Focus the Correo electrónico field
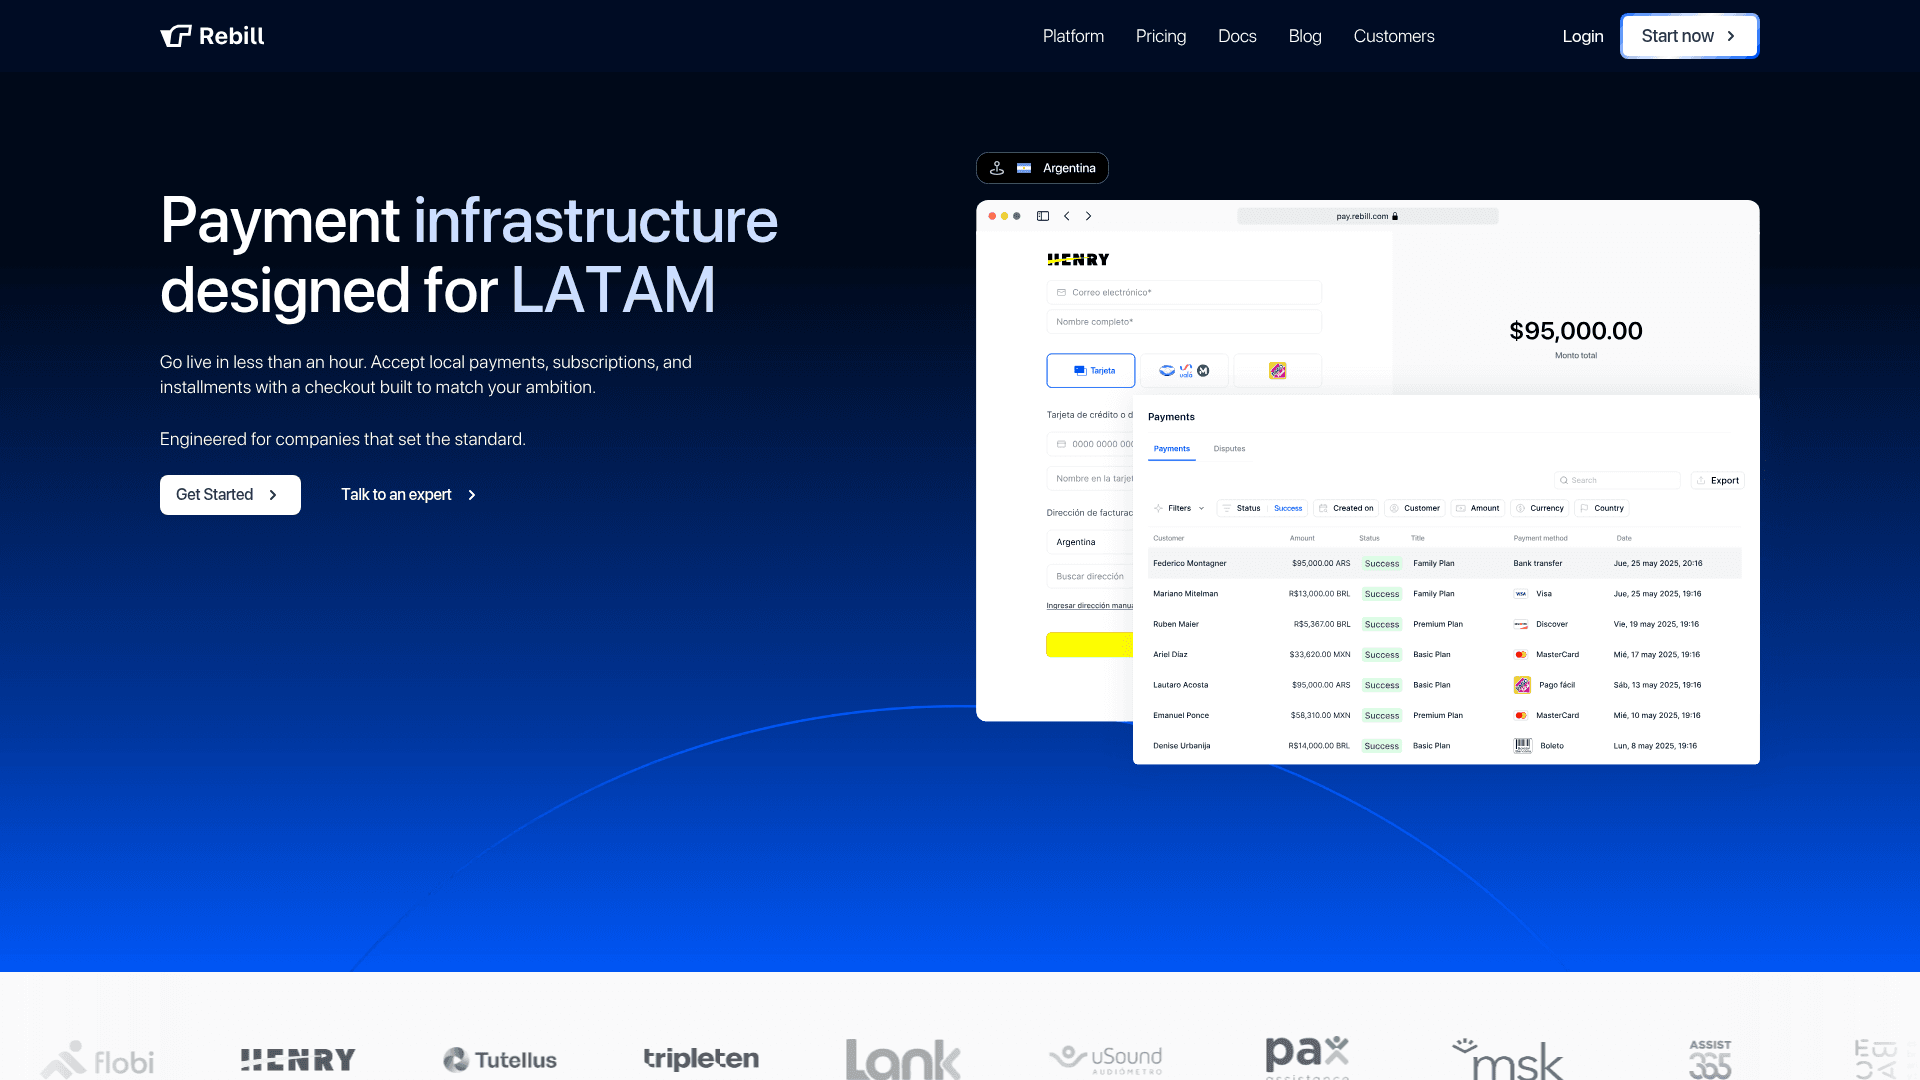 1184,292
